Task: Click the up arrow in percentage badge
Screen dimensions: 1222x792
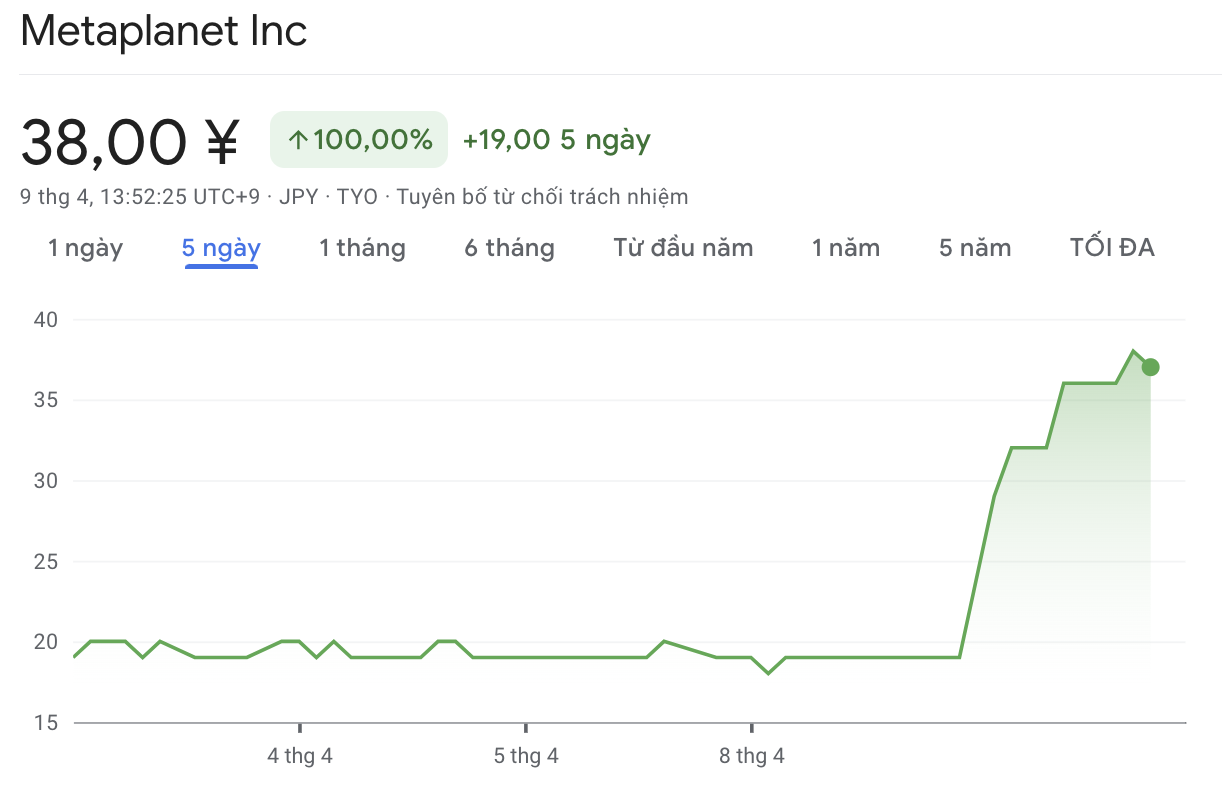Action: coord(298,140)
